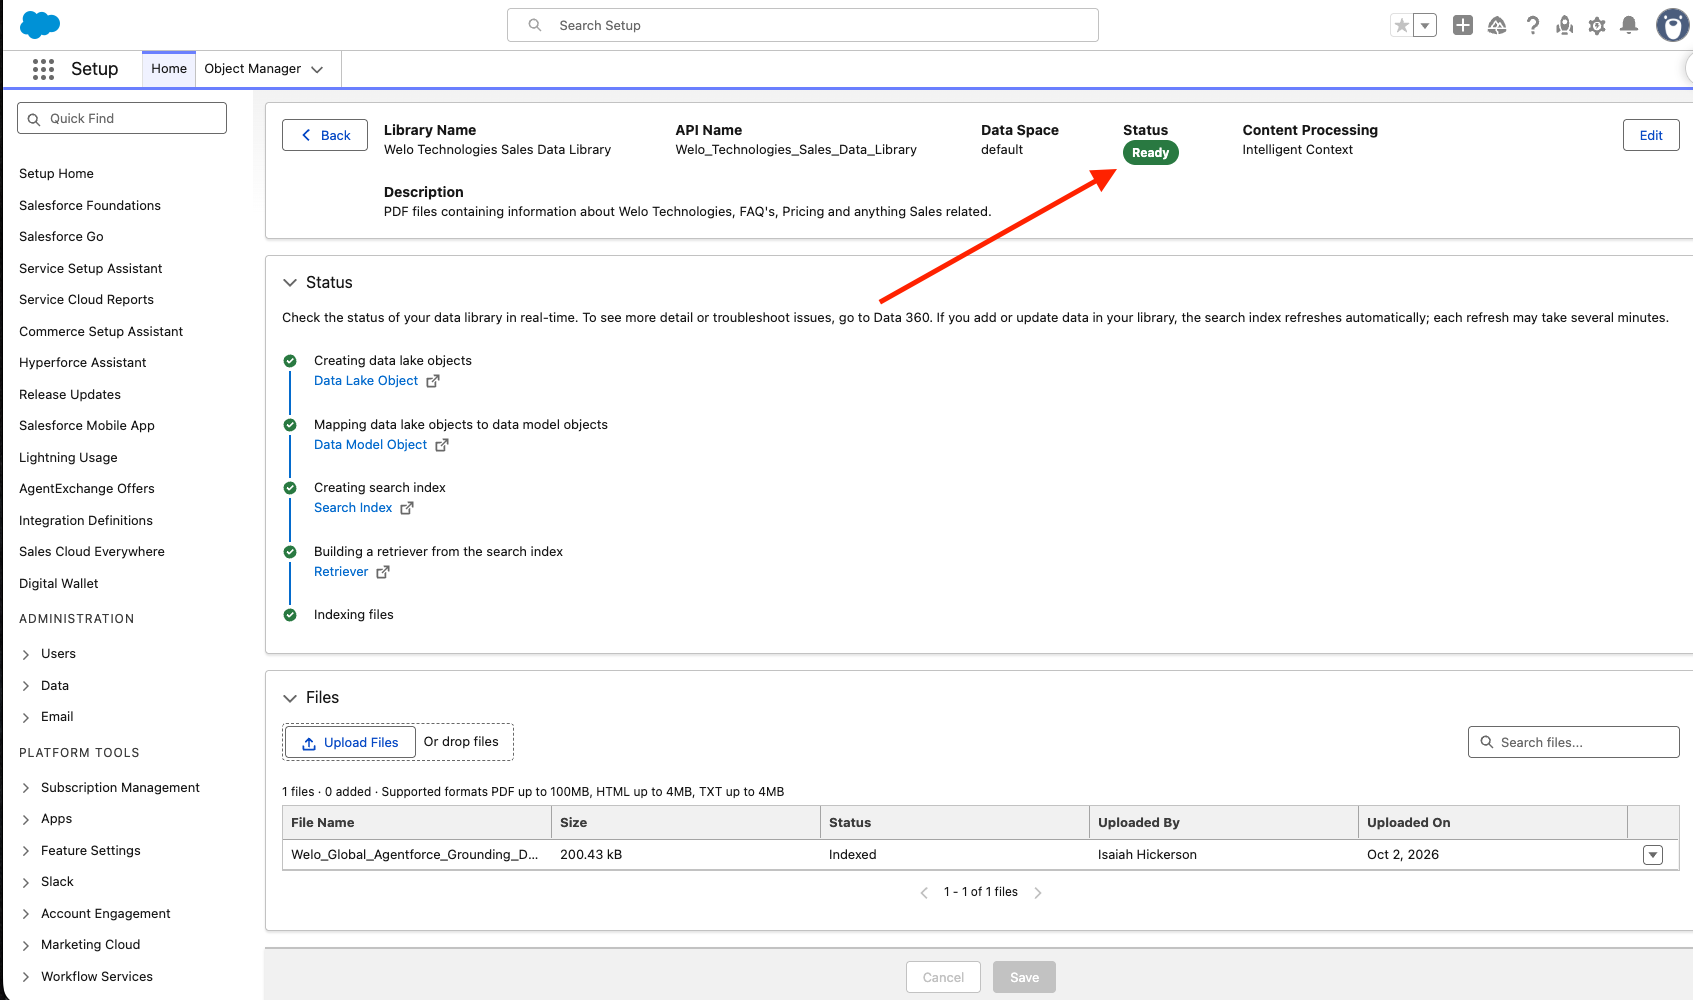
Task: Open Data Model Object external link icon
Action: pos(442,445)
